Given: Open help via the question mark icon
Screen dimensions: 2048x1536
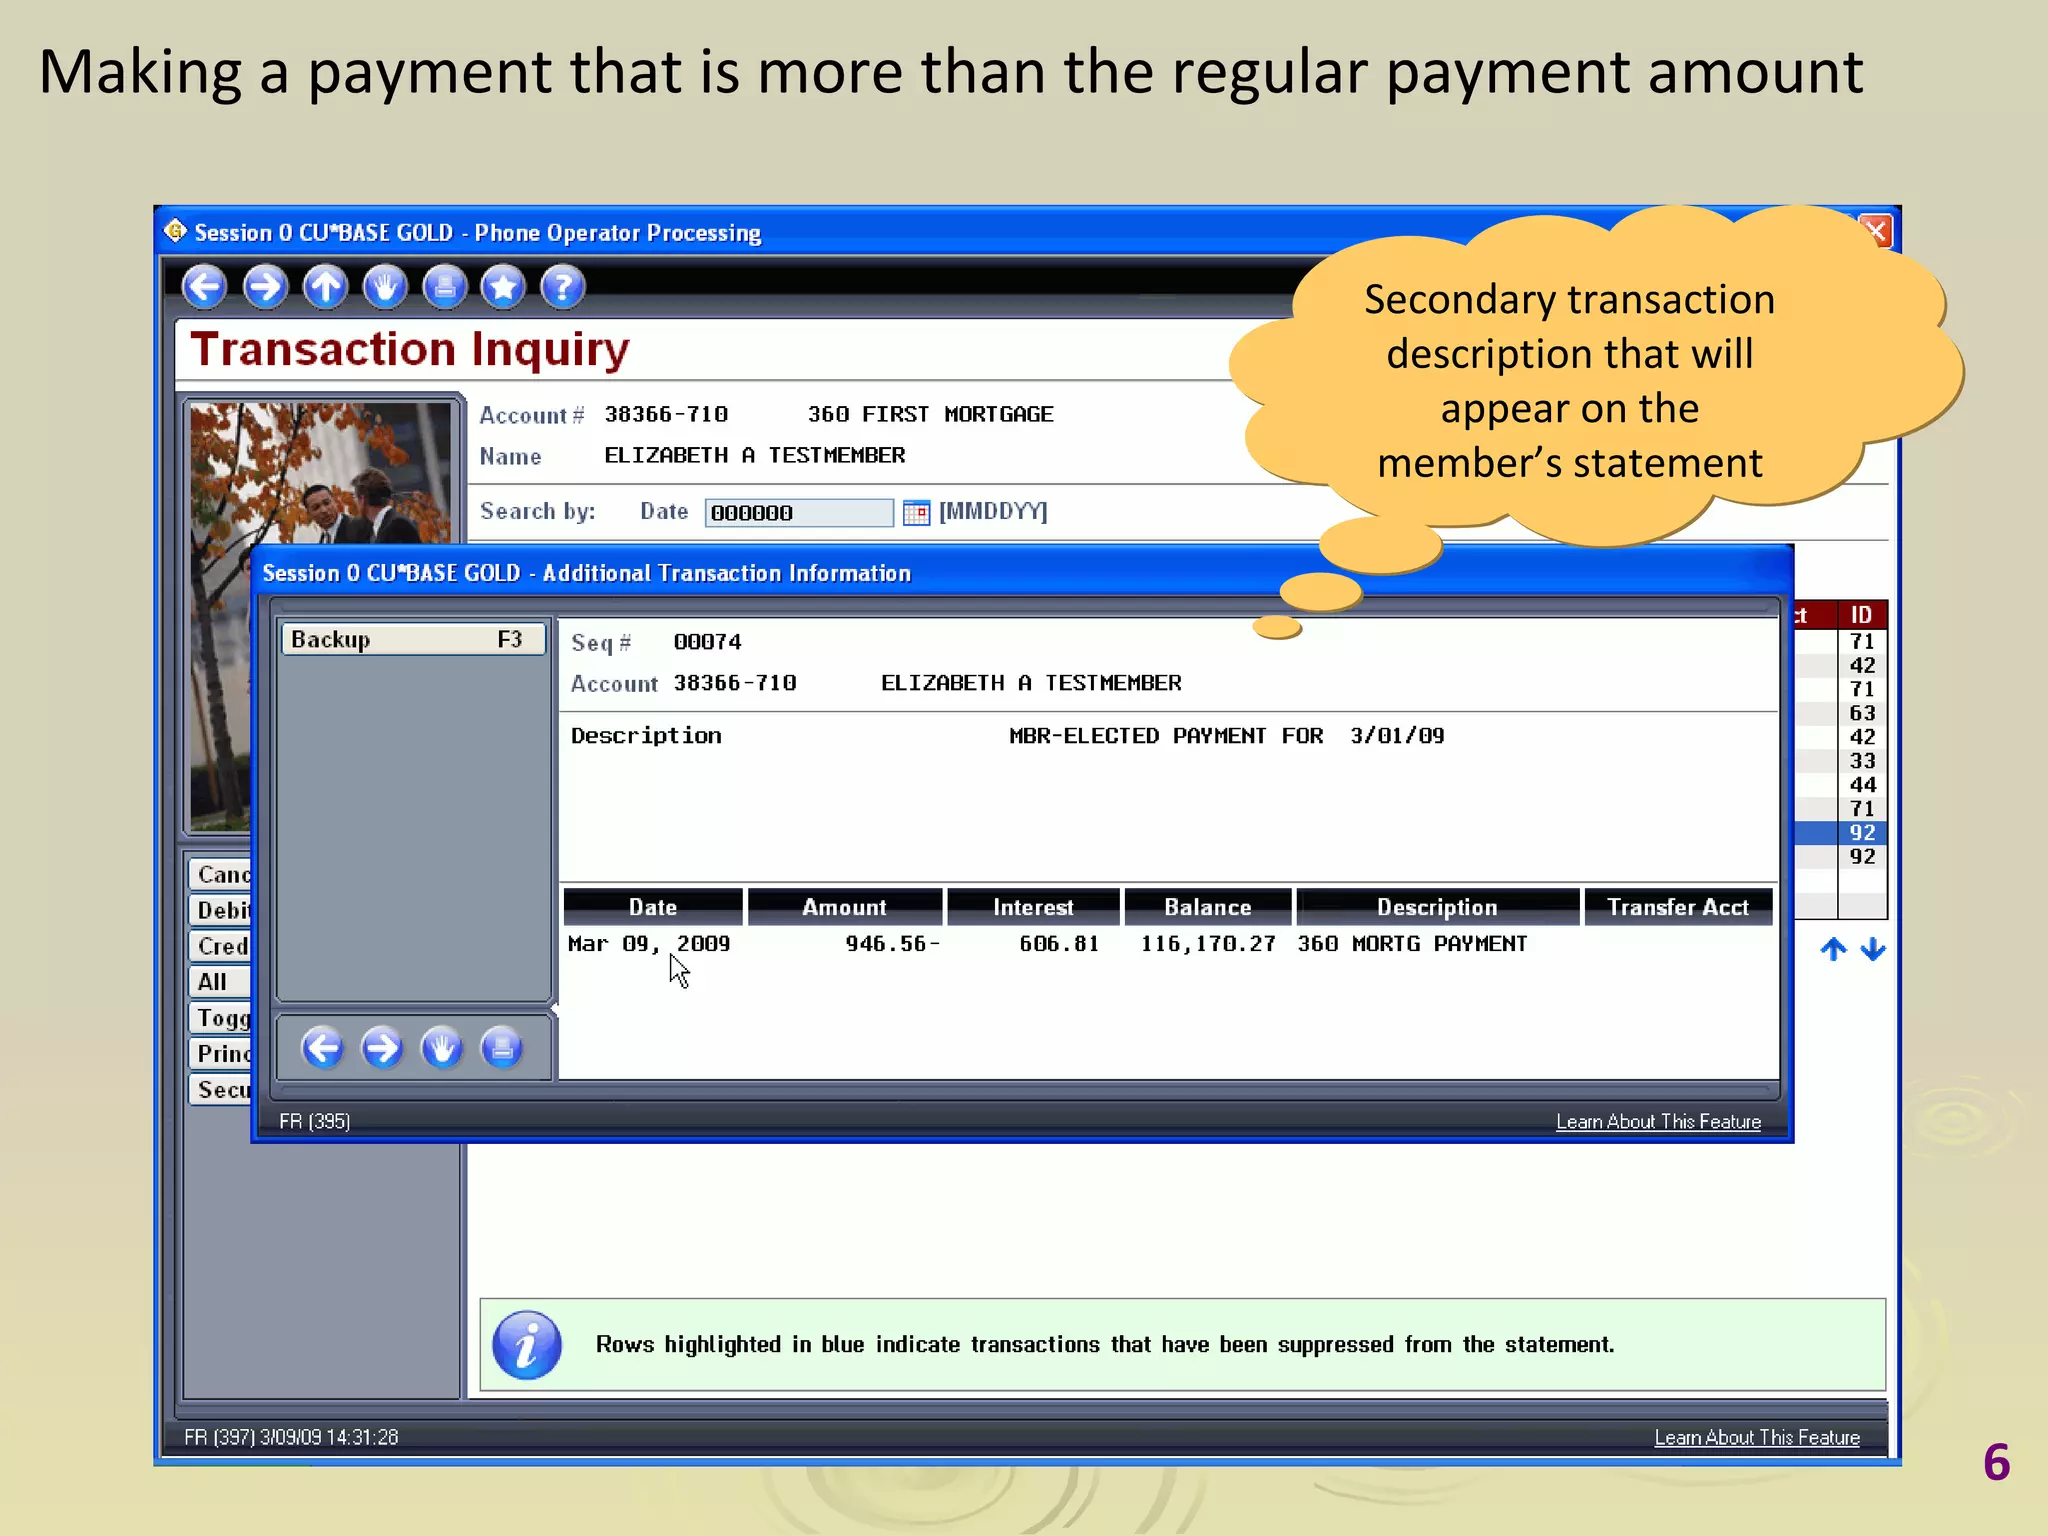Looking at the screenshot, I should [x=563, y=287].
